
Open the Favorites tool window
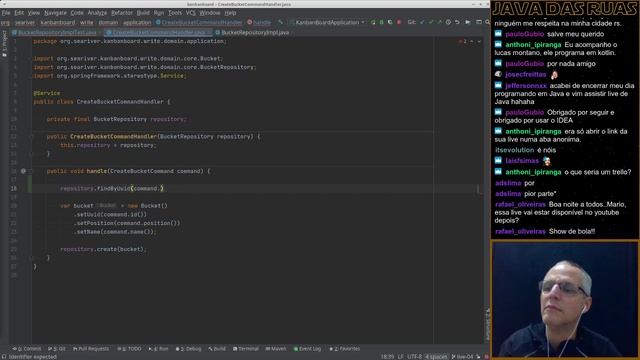click(x=344, y=349)
